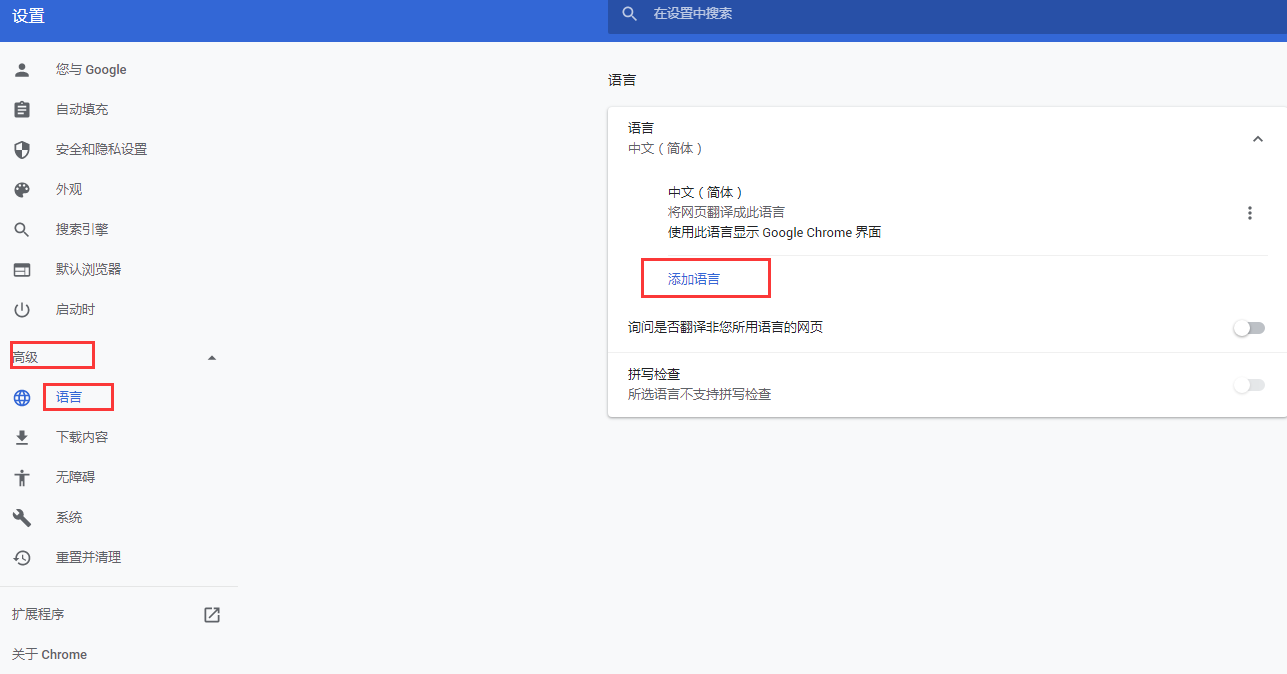Click the wrench icon beside 系统
Screen dimensions: 1287x674
22,518
